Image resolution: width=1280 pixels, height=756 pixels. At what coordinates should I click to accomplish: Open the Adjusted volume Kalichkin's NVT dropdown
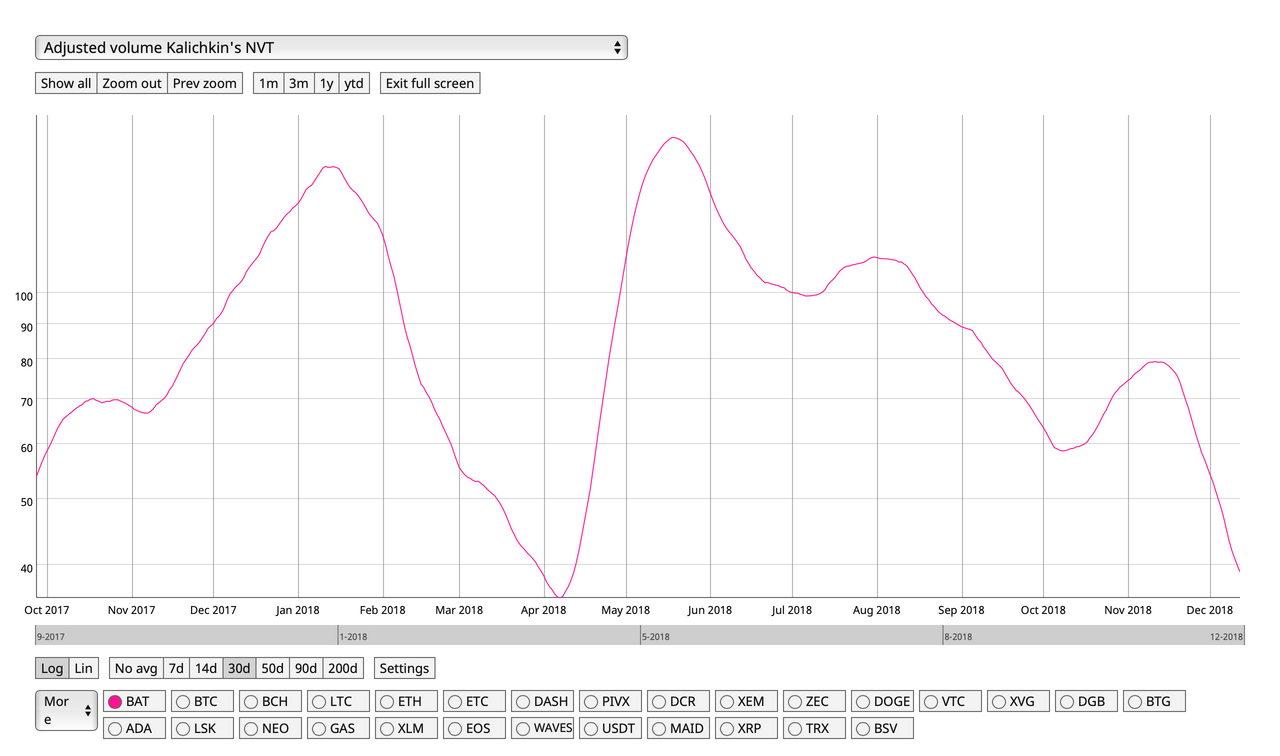pyautogui.click(x=331, y=47)
